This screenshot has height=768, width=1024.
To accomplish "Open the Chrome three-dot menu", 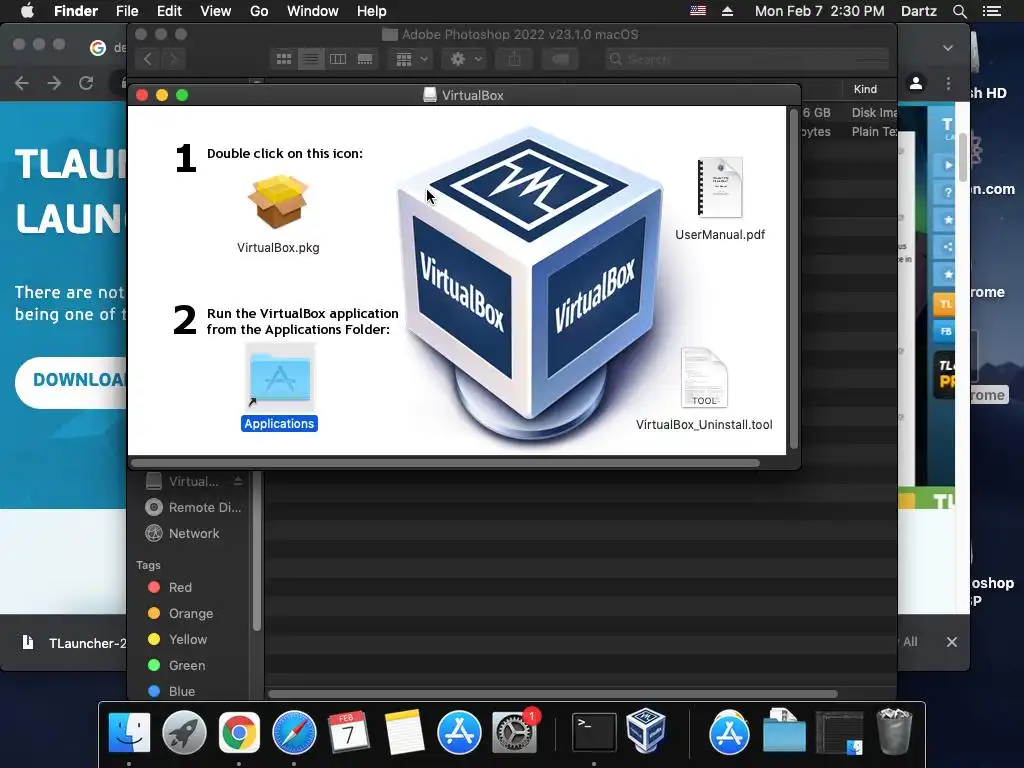I will point(948,84).
